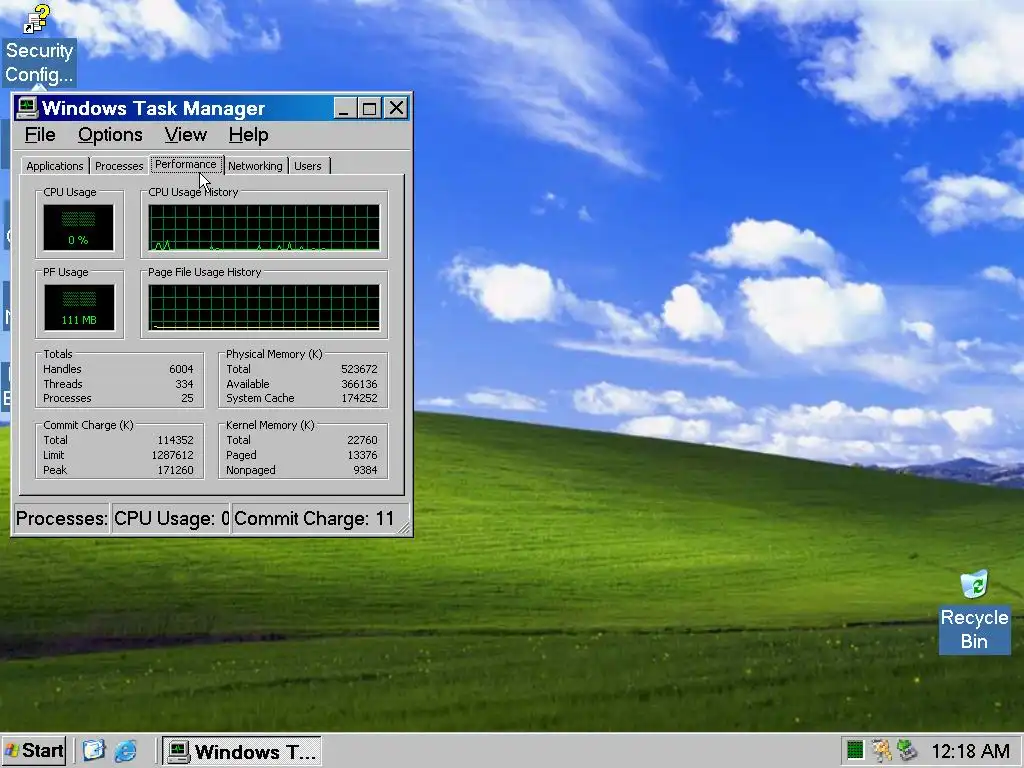Switch to the Applications tab
1024x768 pixels.
point(54,166)
